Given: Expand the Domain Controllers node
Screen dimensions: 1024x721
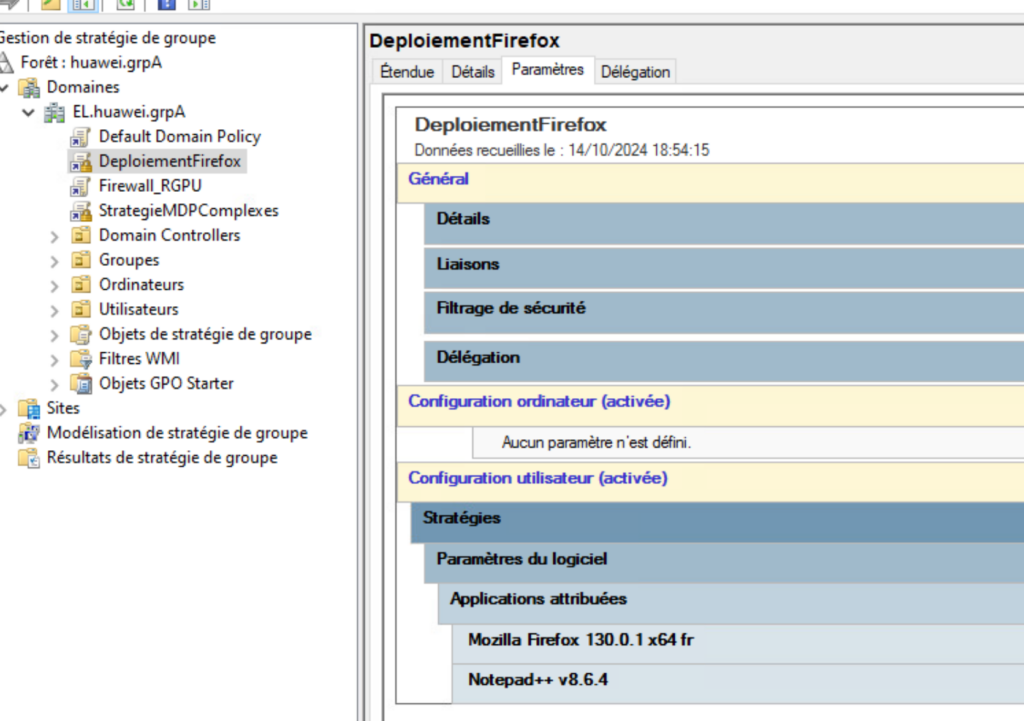Looking at the screenshot, I should [54, 236].
